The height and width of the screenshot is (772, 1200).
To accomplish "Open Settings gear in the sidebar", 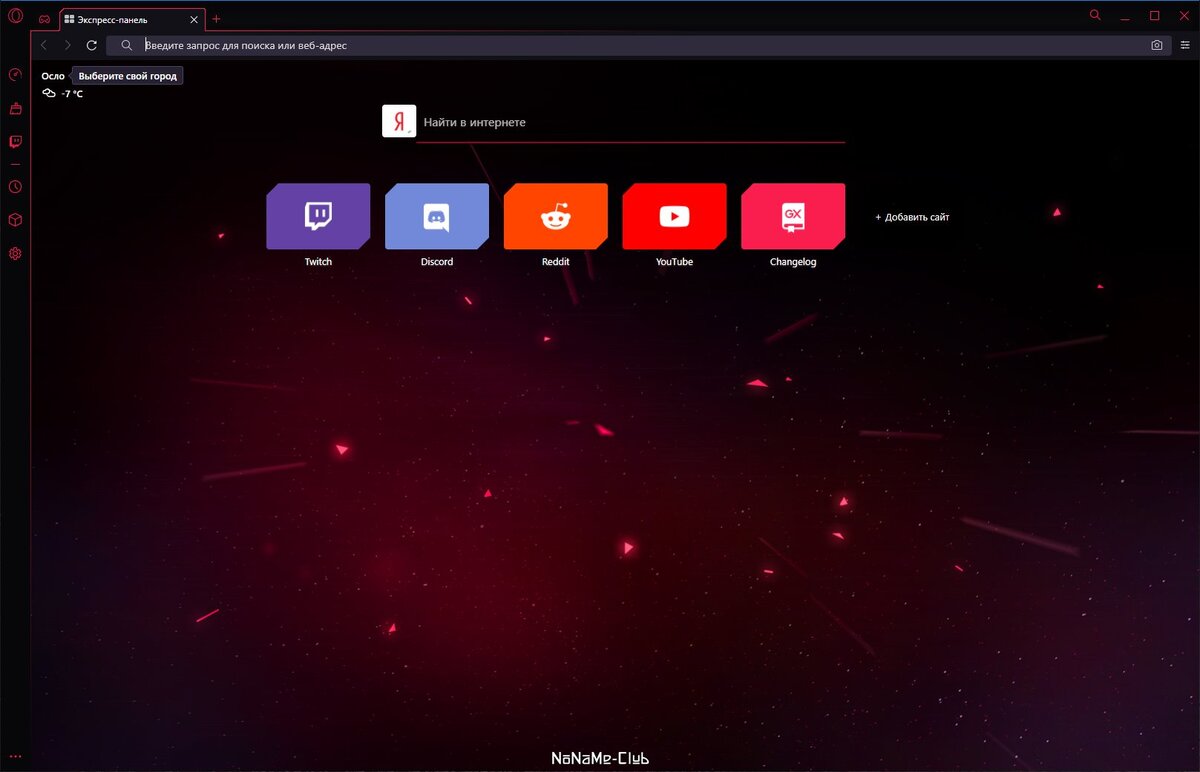I will pos(15,254).
